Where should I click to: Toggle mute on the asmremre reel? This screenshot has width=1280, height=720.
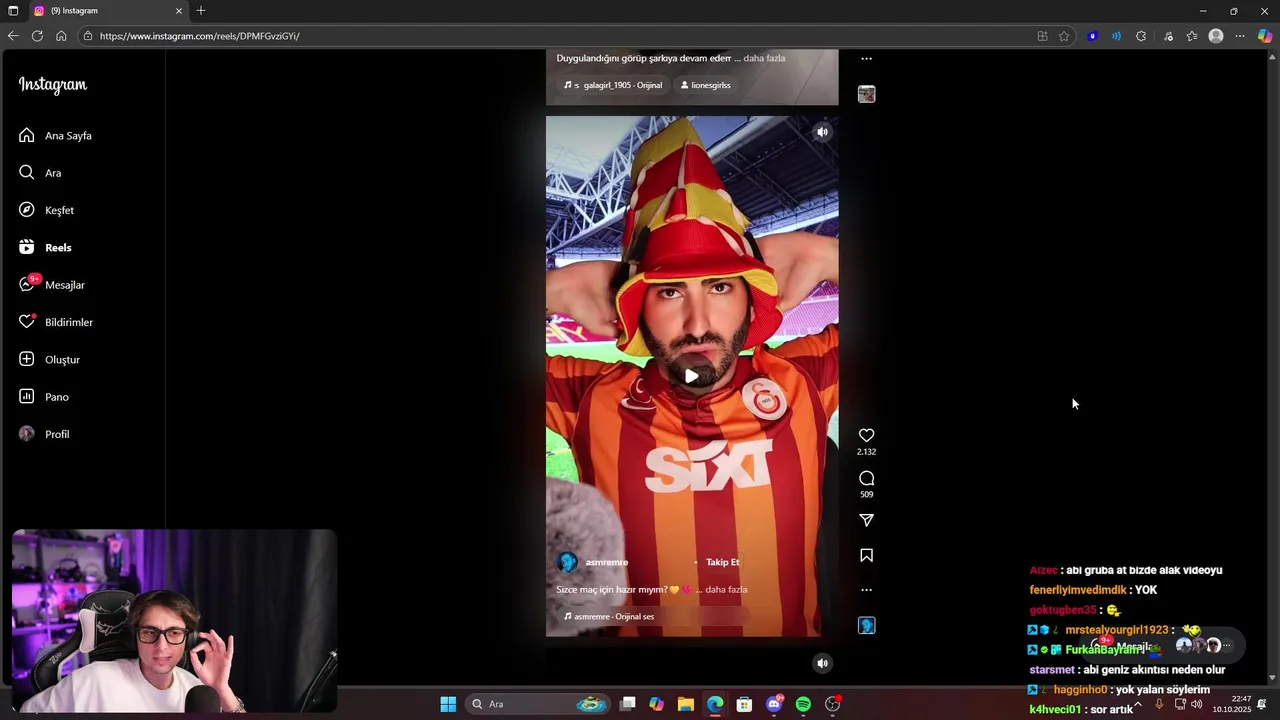(822, 132)
